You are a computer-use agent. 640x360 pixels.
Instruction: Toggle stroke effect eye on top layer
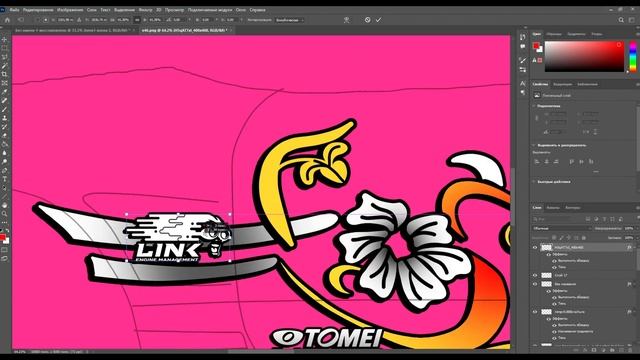[555, 260]
